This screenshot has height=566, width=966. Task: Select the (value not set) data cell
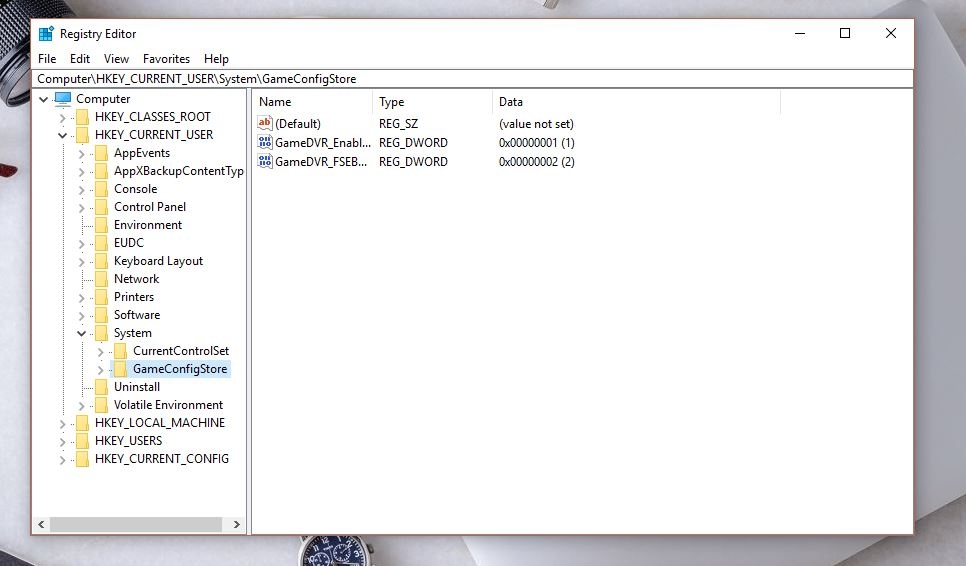coord(536,123)
